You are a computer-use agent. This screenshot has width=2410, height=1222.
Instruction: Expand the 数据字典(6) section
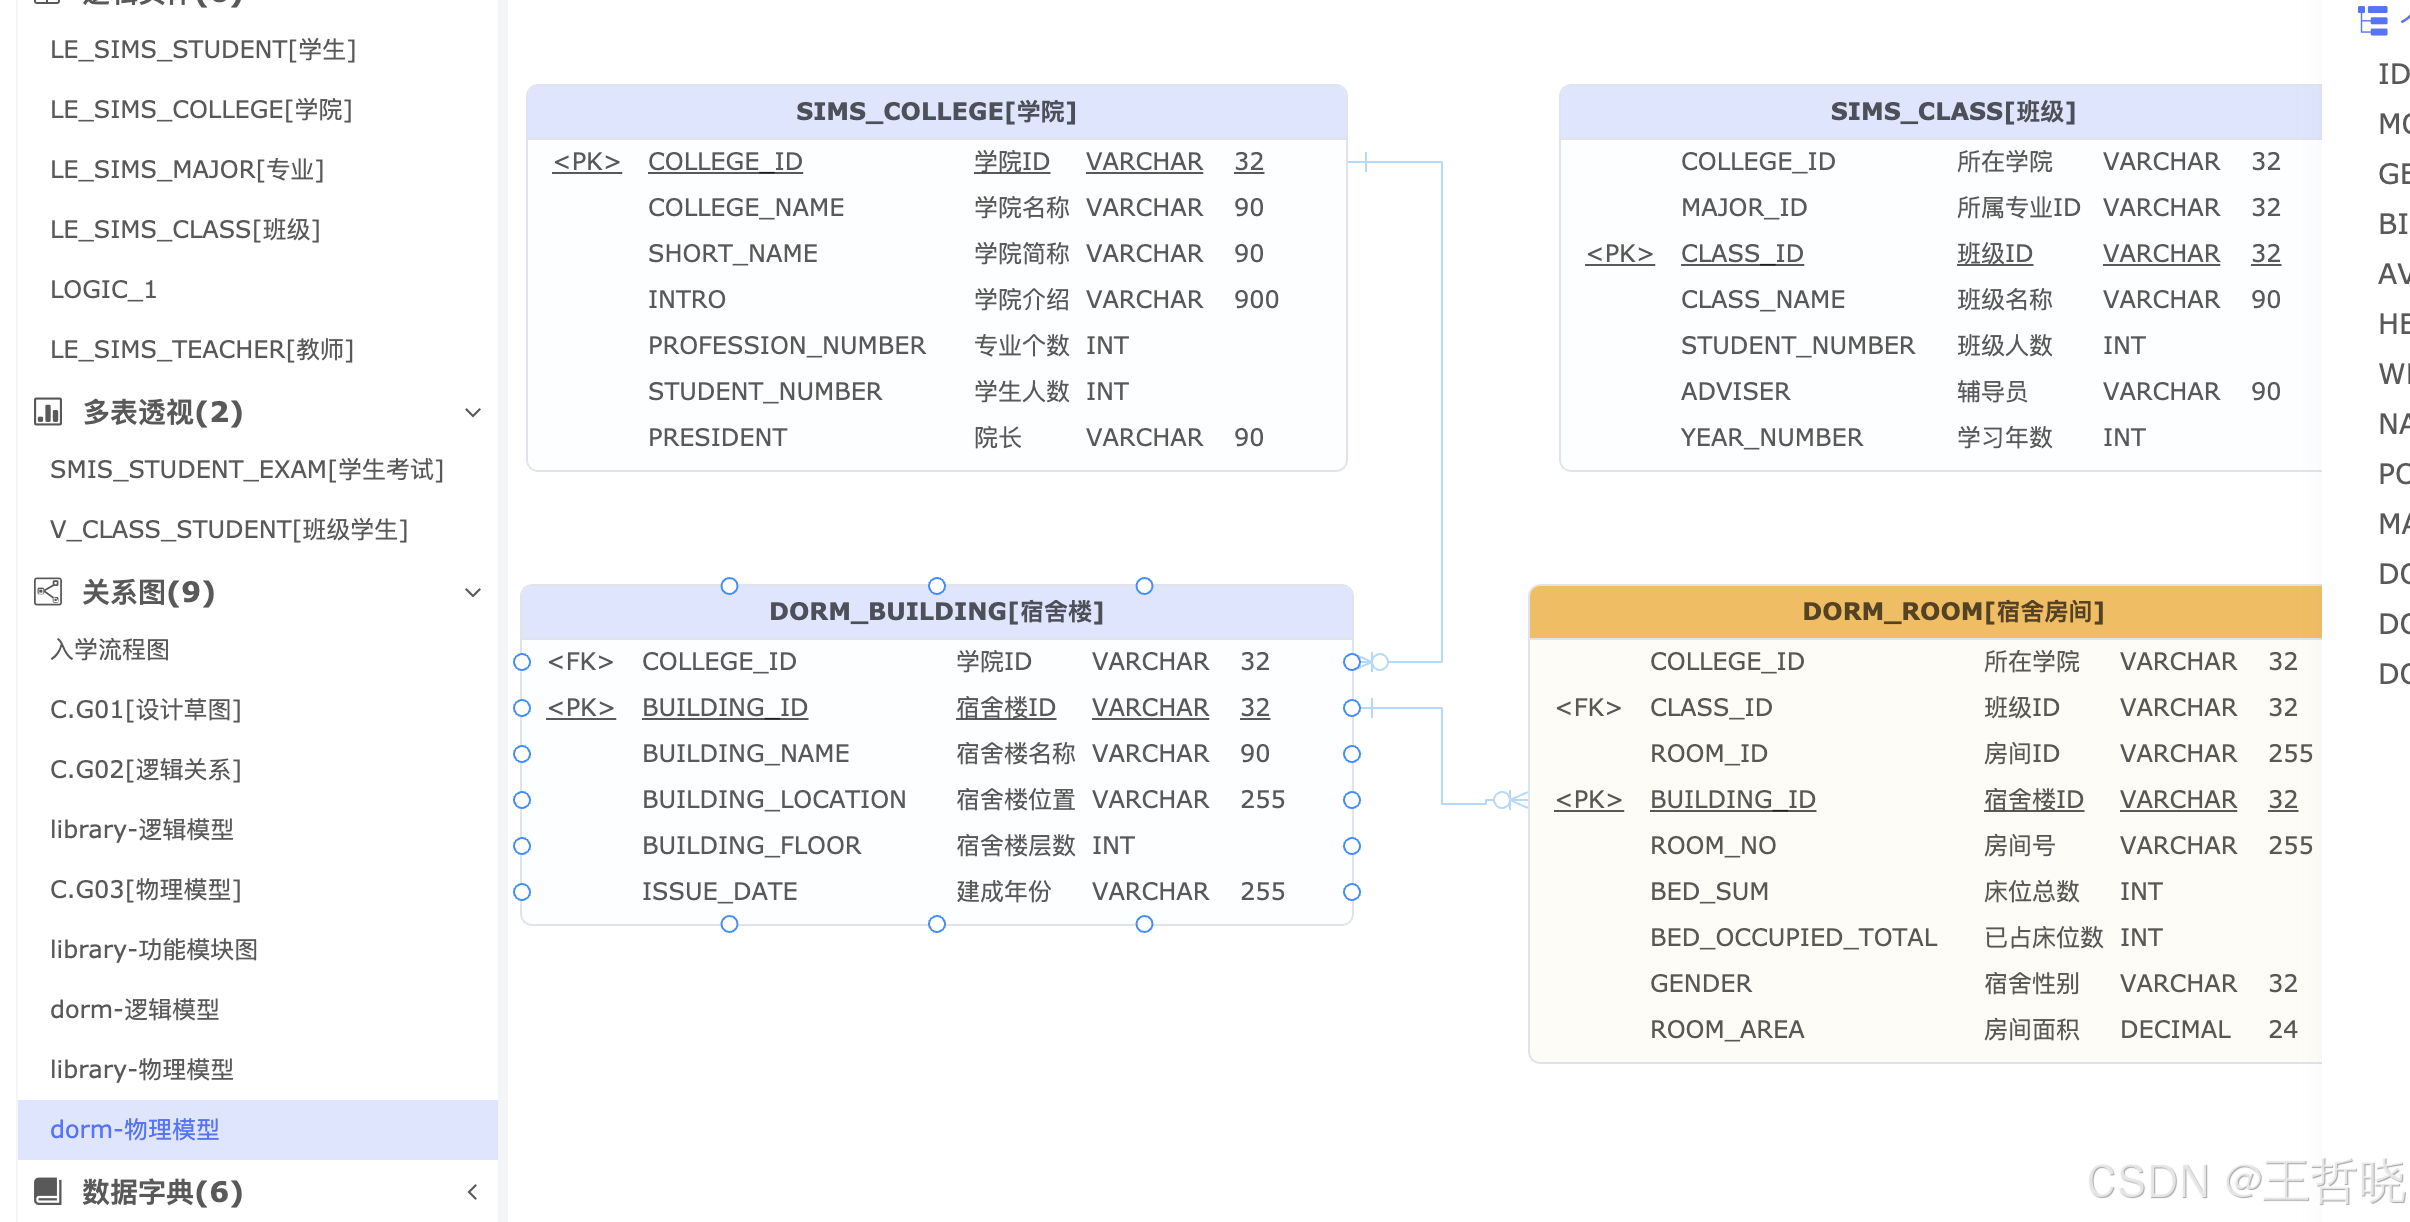click(x=473, y=1192)
